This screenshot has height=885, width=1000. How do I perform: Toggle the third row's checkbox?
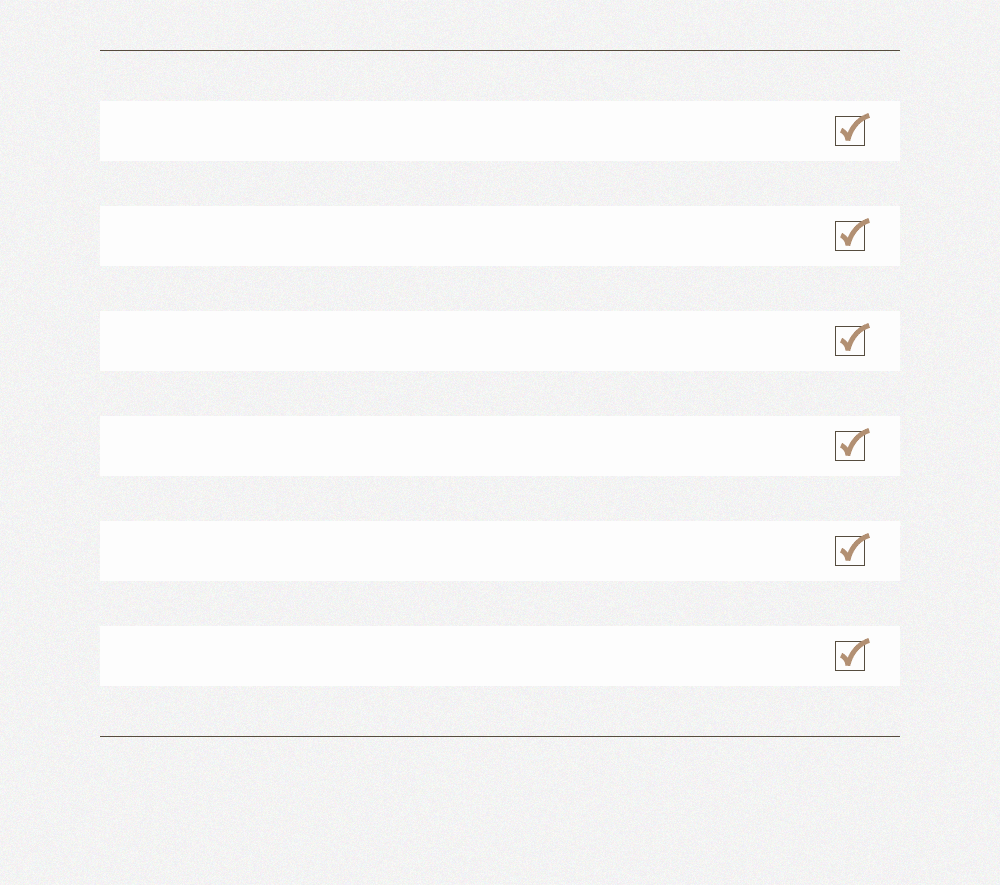(x=850, y=341)
